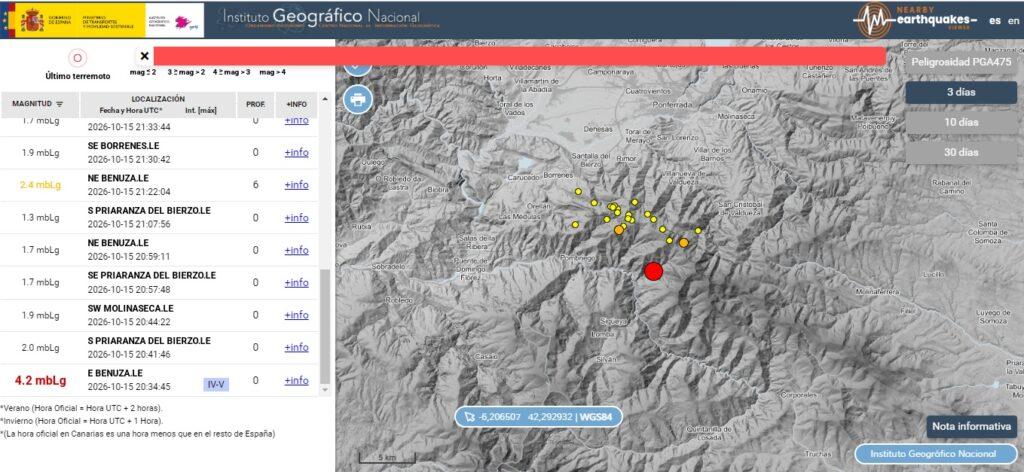Click the 'mag ≤ 2' legend label
The width and height of the screenshot is (1024, 472).
coord(143,72)
